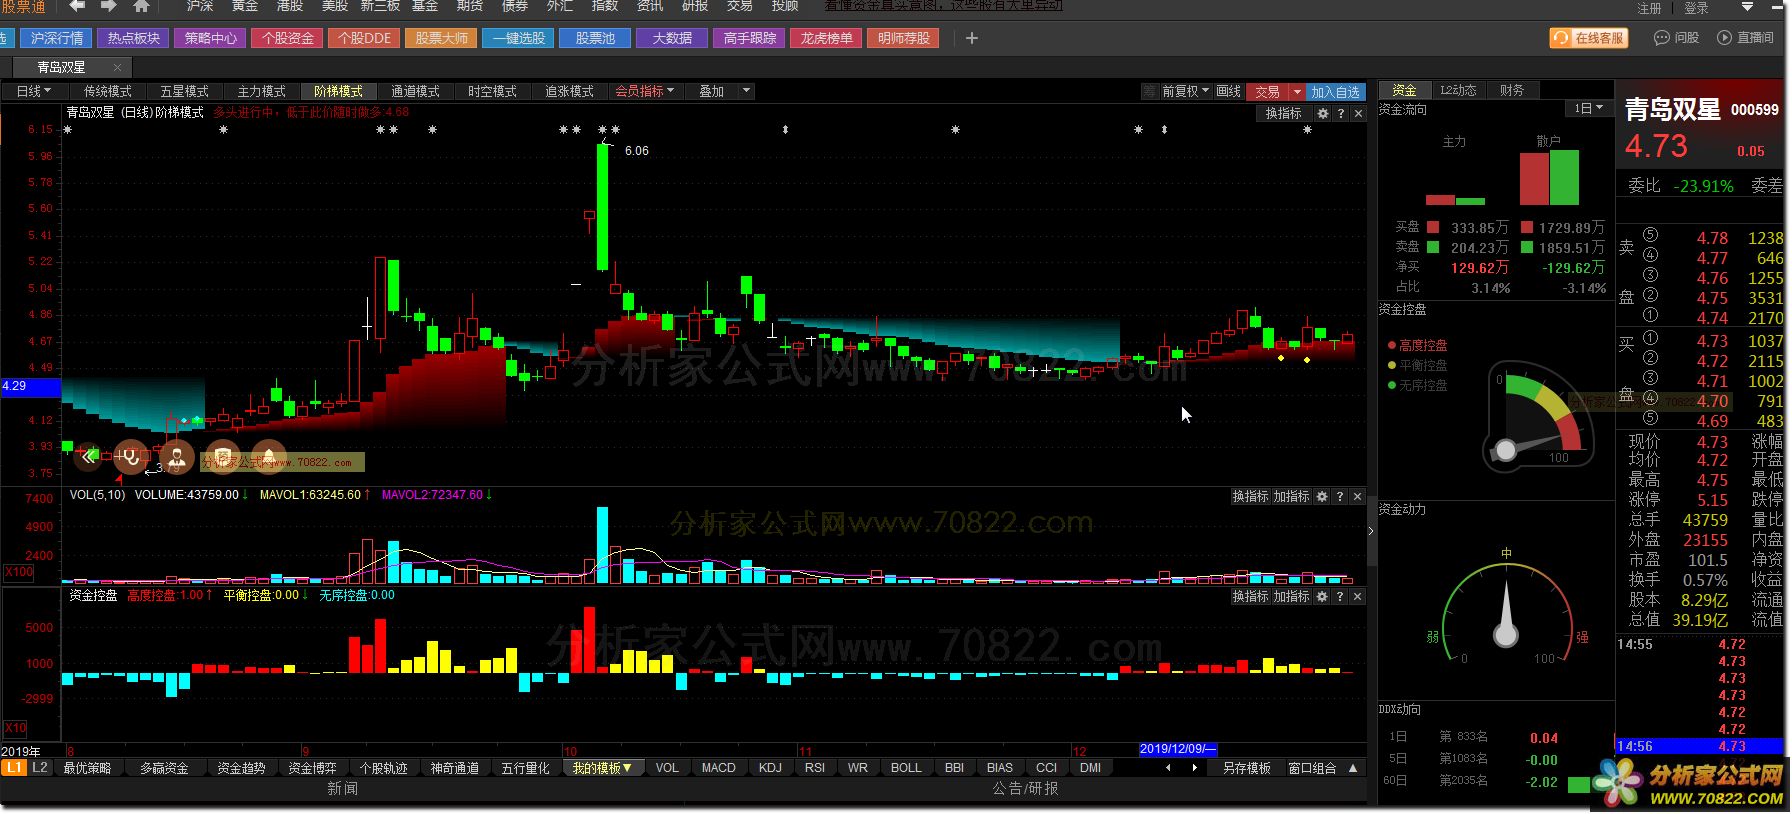Open the 直播间 live room
1792x814 pixels.
tap(1745, 38)
